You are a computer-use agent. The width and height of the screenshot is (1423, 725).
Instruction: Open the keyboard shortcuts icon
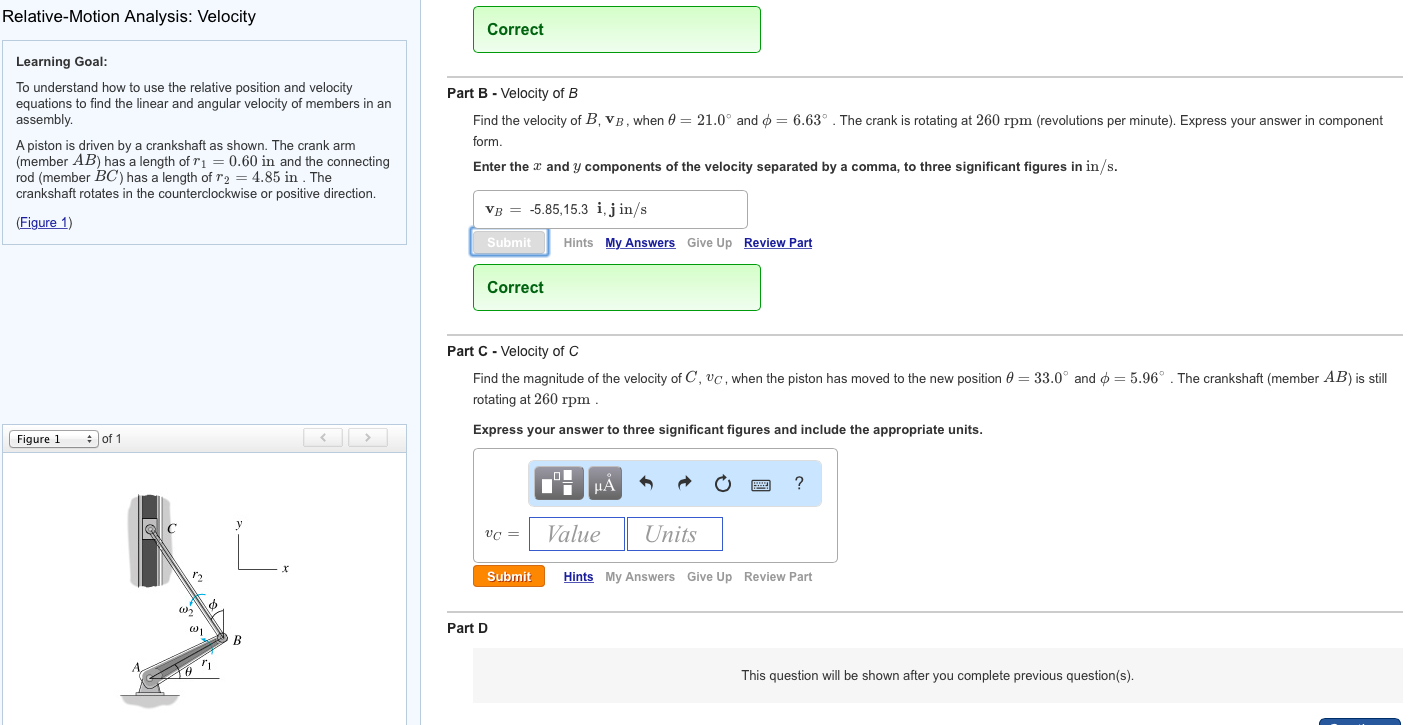point(760,483)
